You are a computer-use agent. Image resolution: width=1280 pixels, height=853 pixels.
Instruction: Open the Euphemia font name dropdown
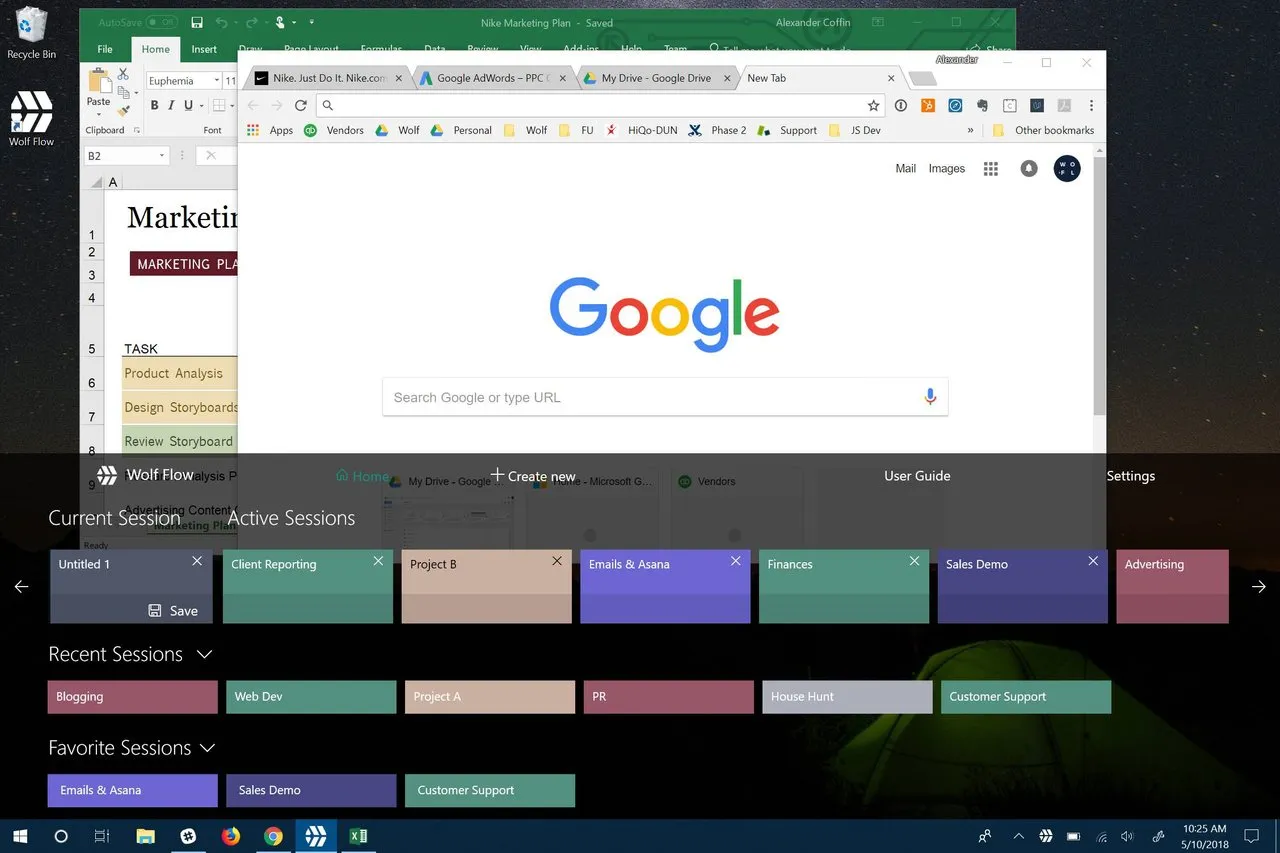coord(216,81)
